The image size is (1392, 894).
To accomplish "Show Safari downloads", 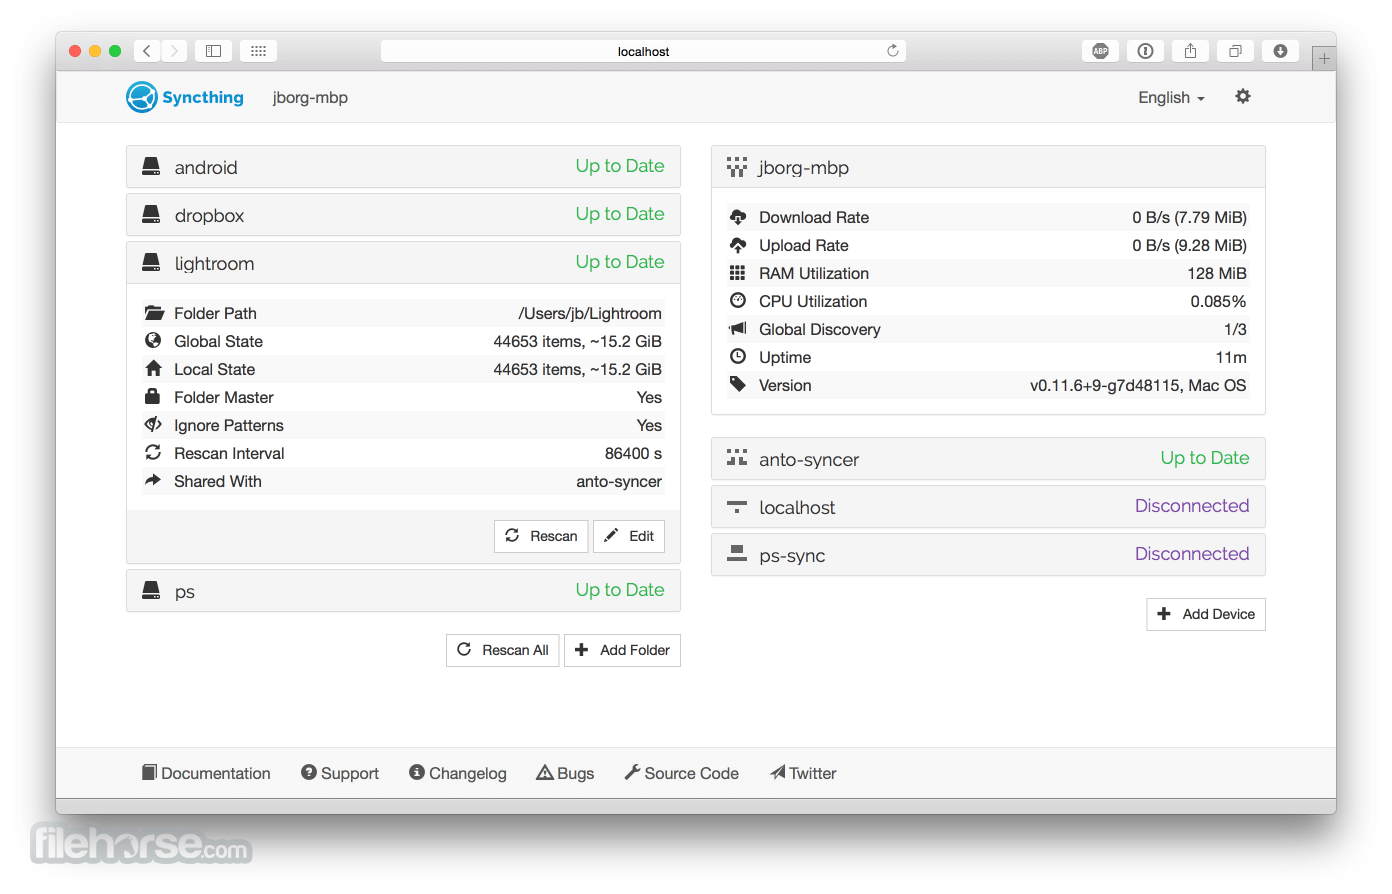I will point(1280,51).
